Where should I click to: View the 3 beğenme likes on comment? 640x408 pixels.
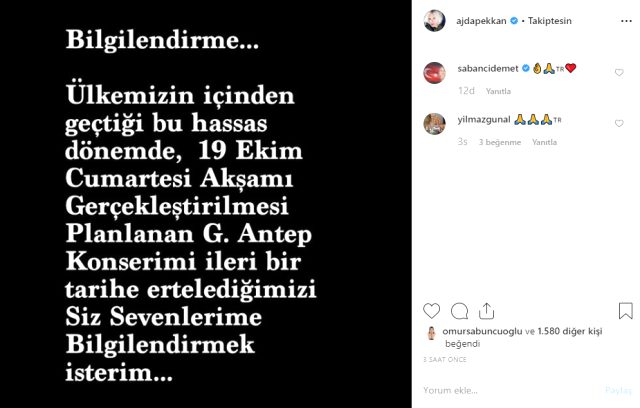(500, 142)
